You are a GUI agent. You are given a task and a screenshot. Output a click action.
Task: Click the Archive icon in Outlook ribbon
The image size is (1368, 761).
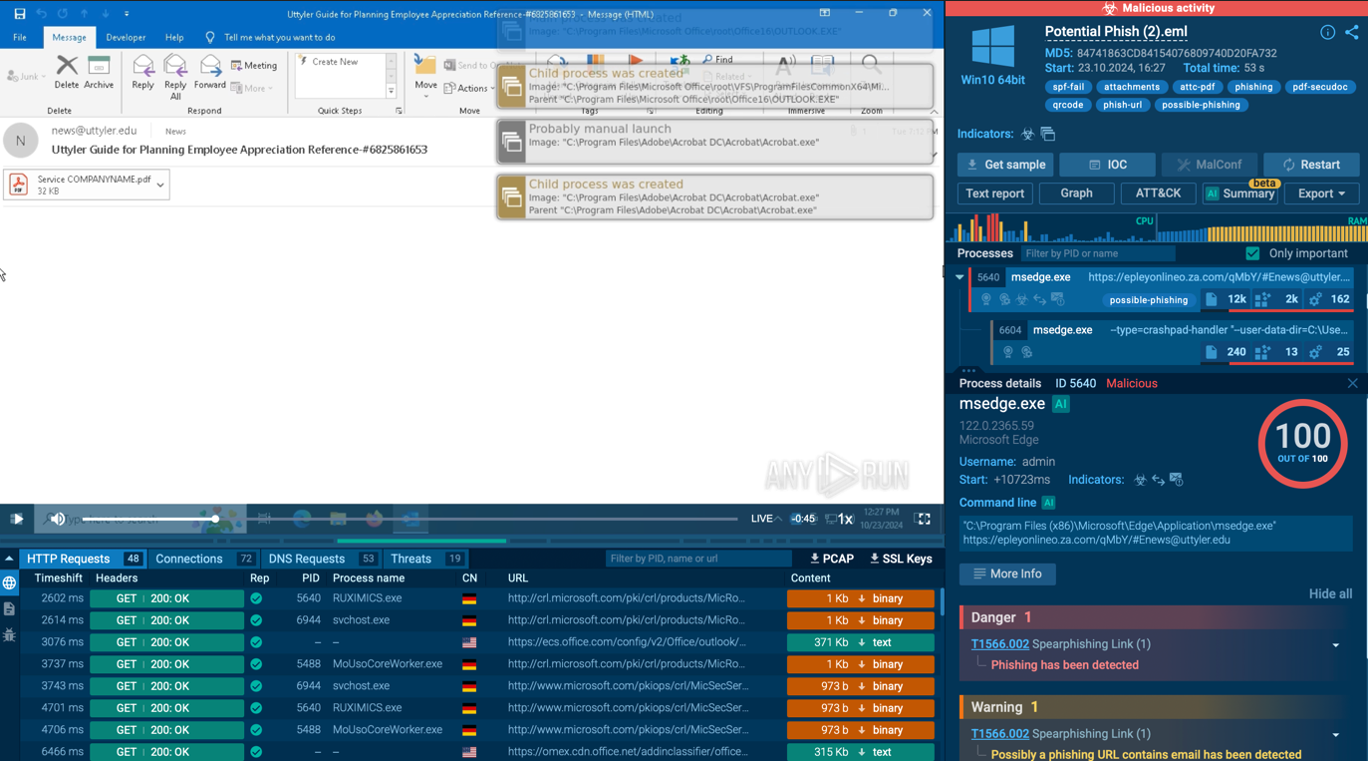(x=99, y=72)
